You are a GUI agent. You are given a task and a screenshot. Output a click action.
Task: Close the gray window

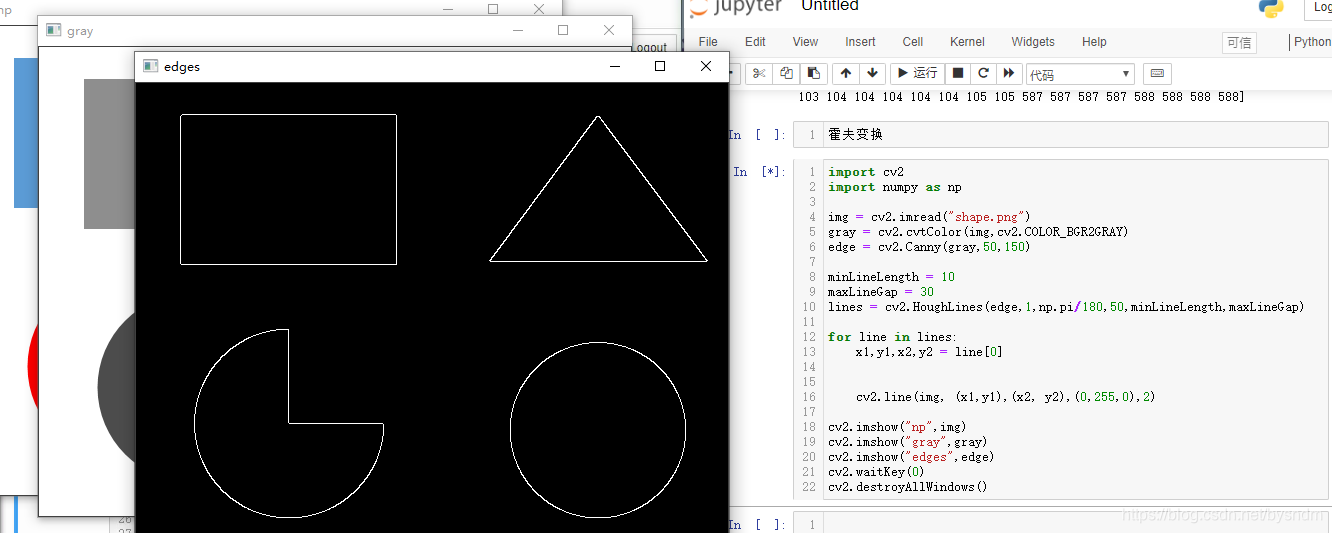[609, 31]
